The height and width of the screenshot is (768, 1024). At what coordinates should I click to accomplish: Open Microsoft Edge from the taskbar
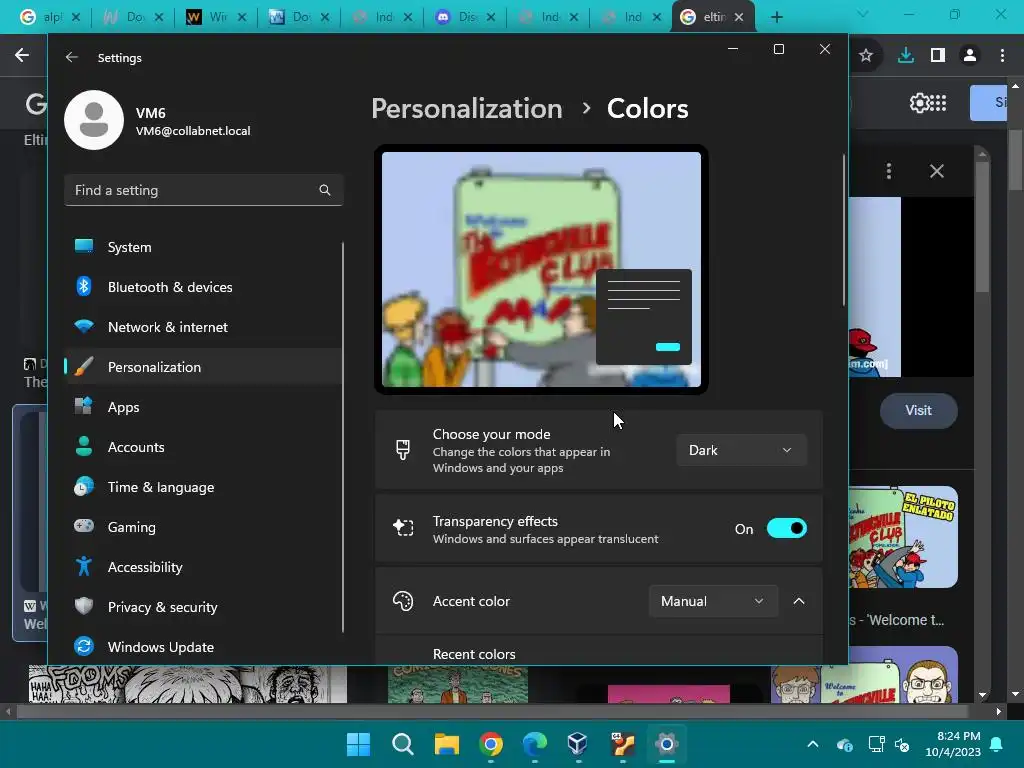pos(535,744)
